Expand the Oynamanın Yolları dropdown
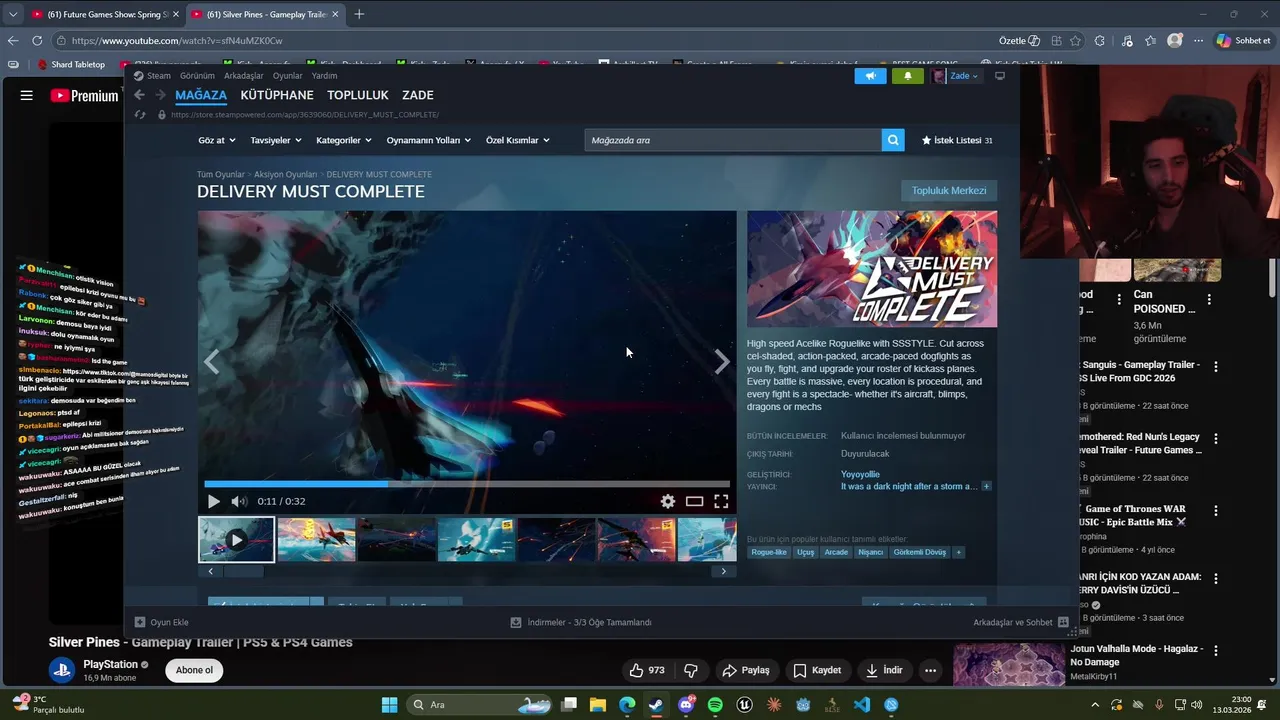 429,140
